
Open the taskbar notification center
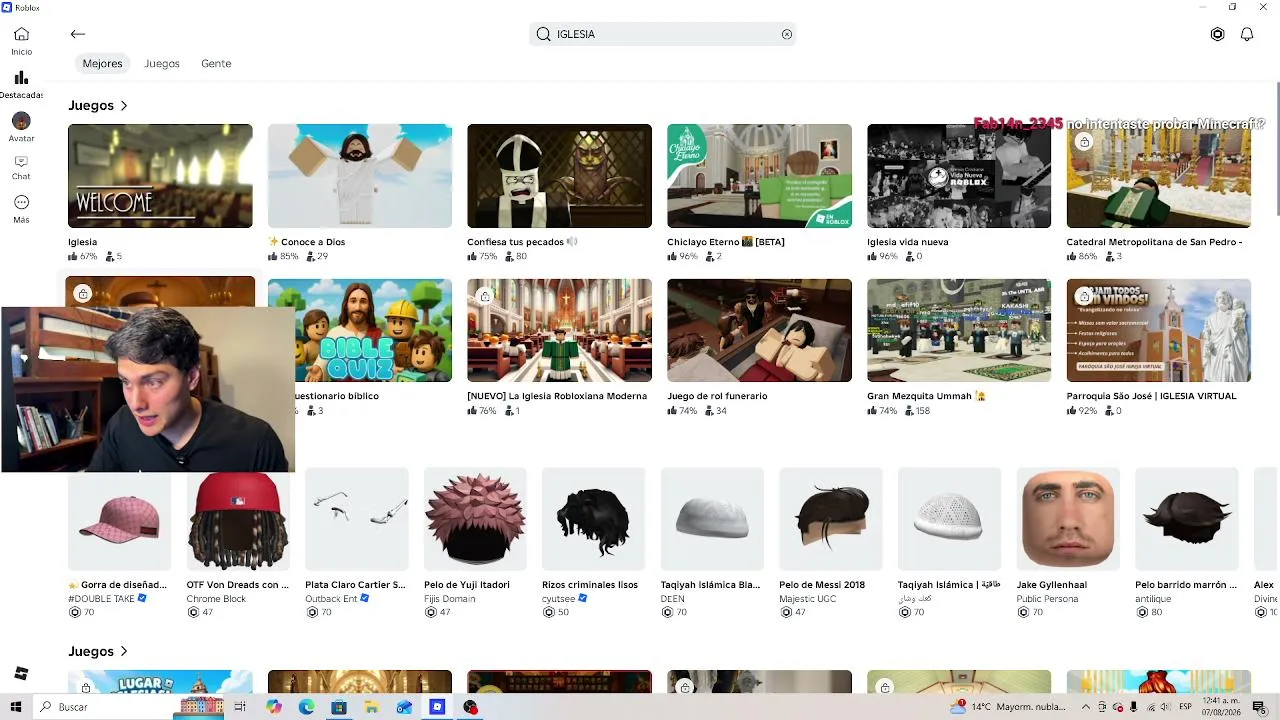1259,707
